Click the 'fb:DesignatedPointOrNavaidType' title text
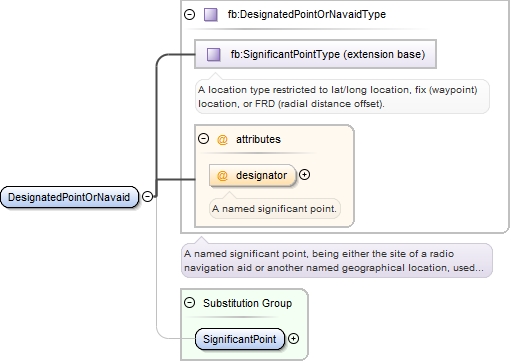The width and height of the screenshot is (511, 362). click(x=307, y=14)
